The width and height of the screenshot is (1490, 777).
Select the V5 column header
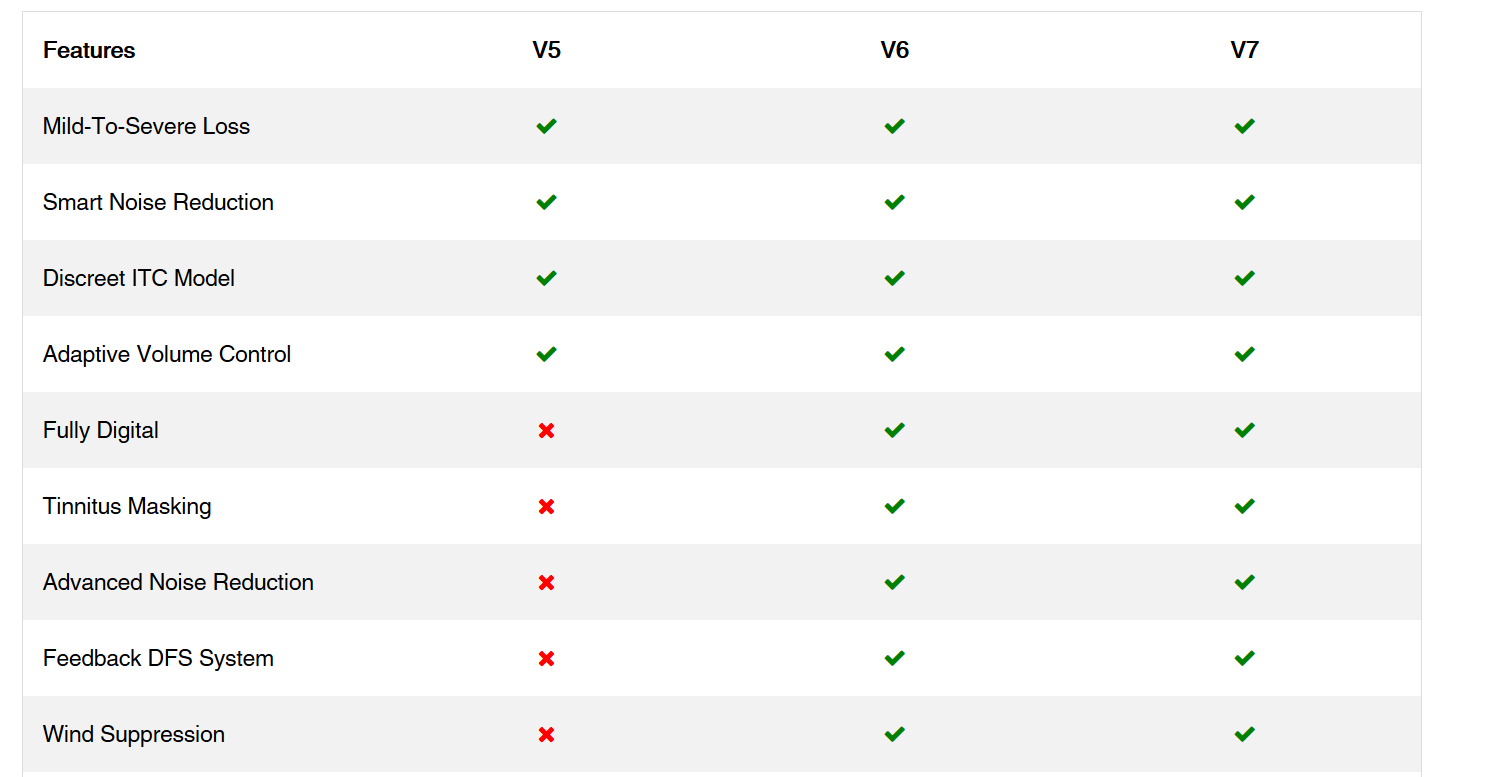coord(546,50)
